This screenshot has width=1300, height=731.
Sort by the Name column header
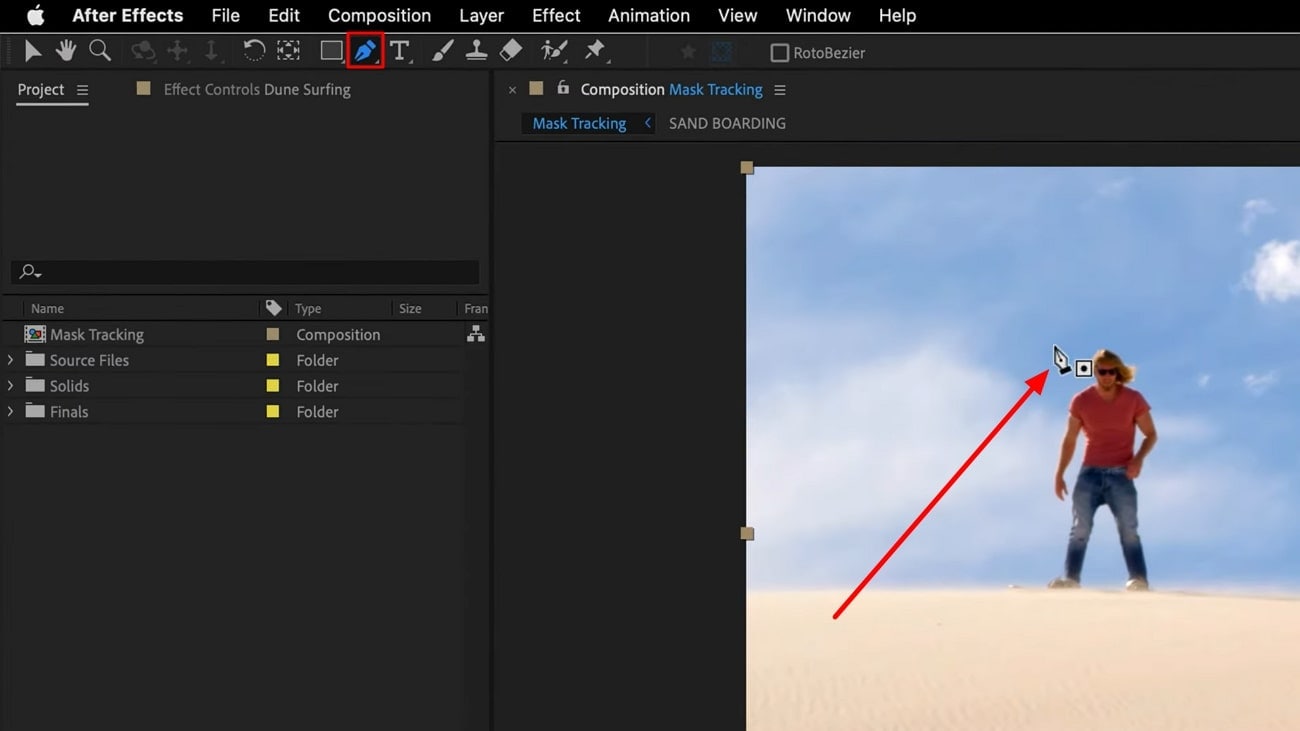click(x=47, y=308)
